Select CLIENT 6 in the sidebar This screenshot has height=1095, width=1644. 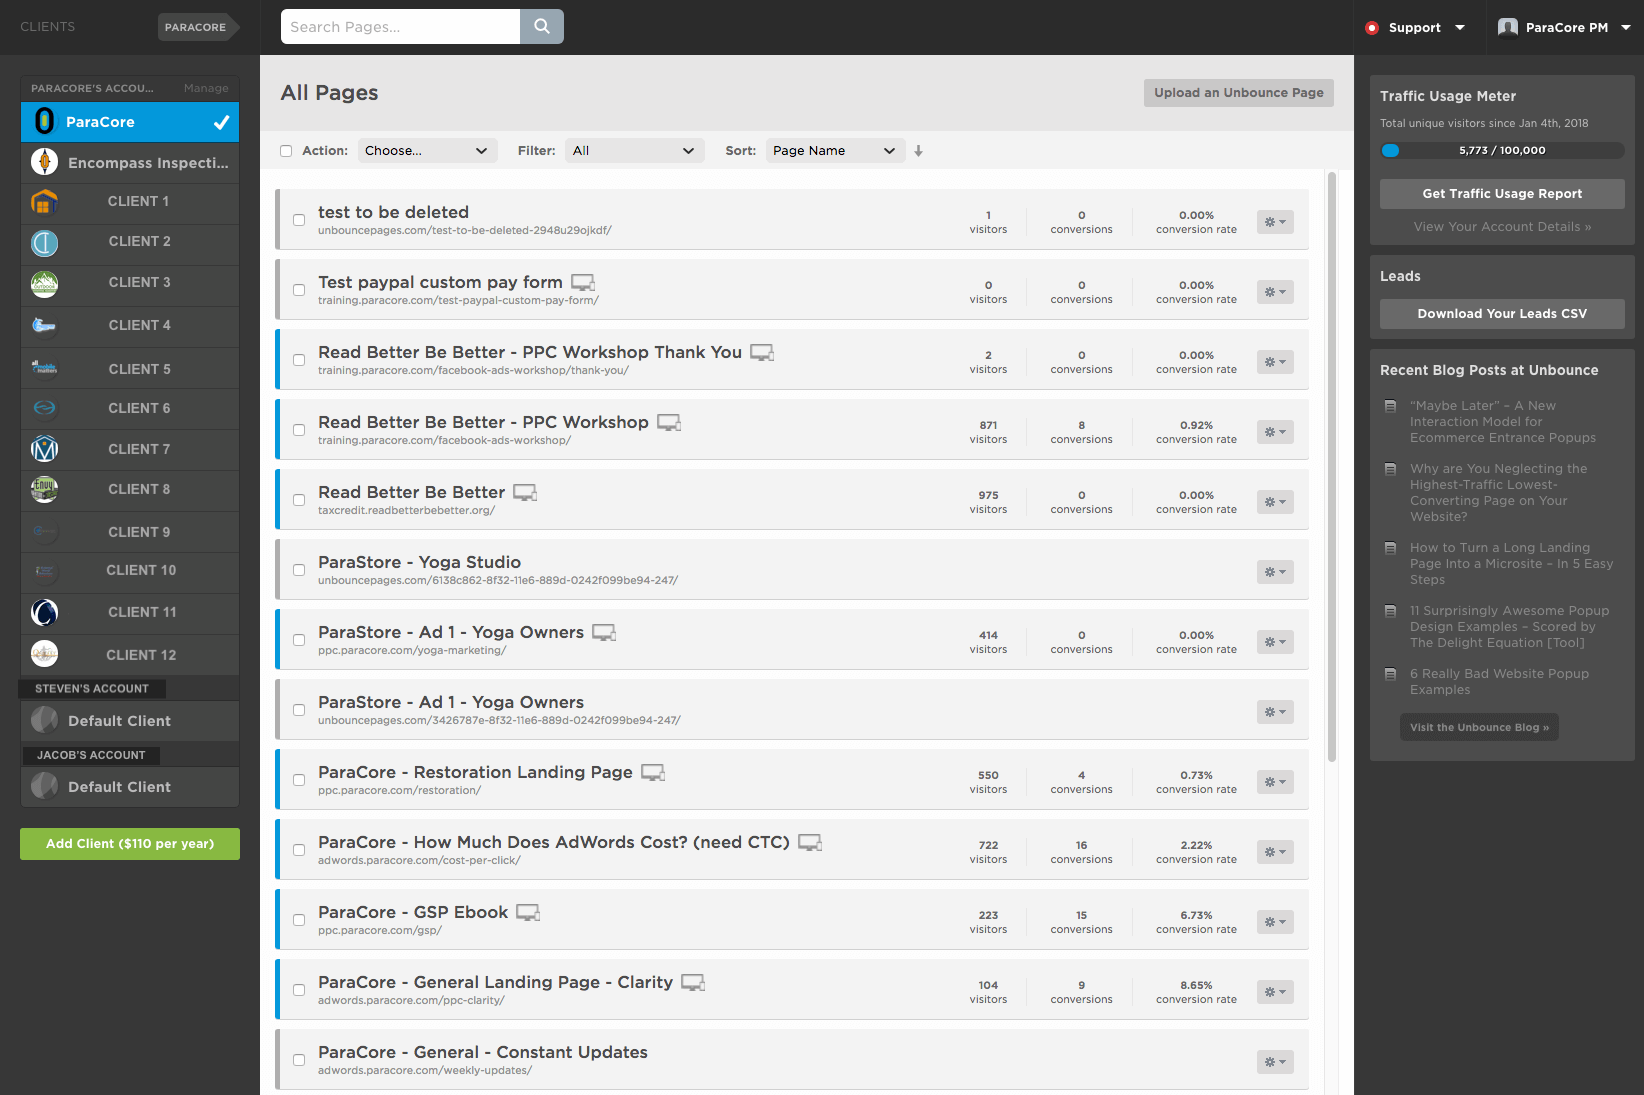click(130, 409)
